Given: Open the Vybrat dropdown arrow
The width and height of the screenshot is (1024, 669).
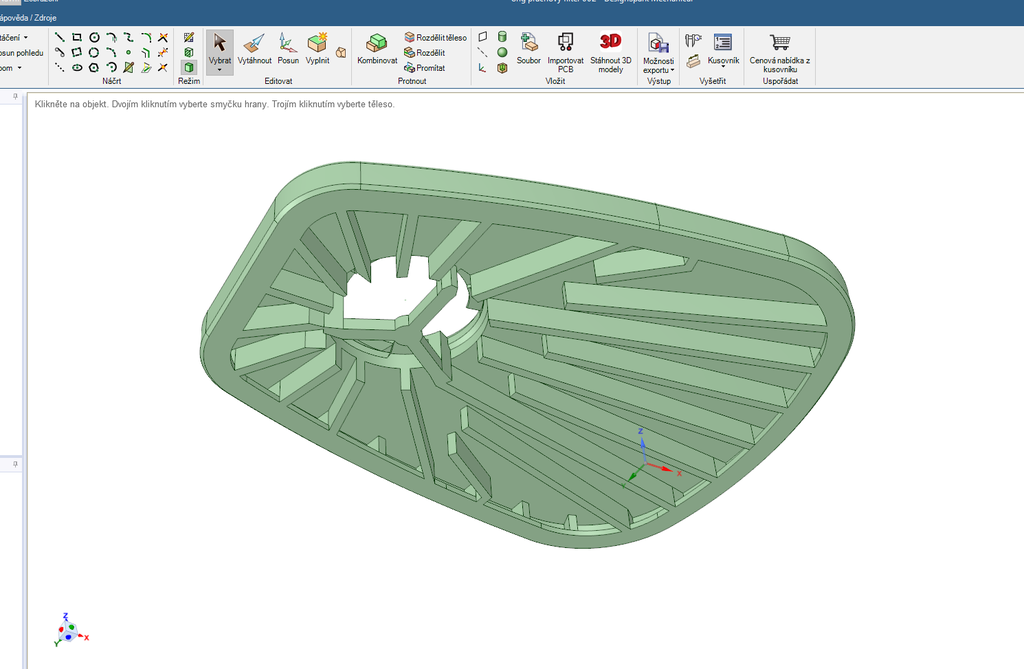Looking at the screenshot, I should pos(220,69).
